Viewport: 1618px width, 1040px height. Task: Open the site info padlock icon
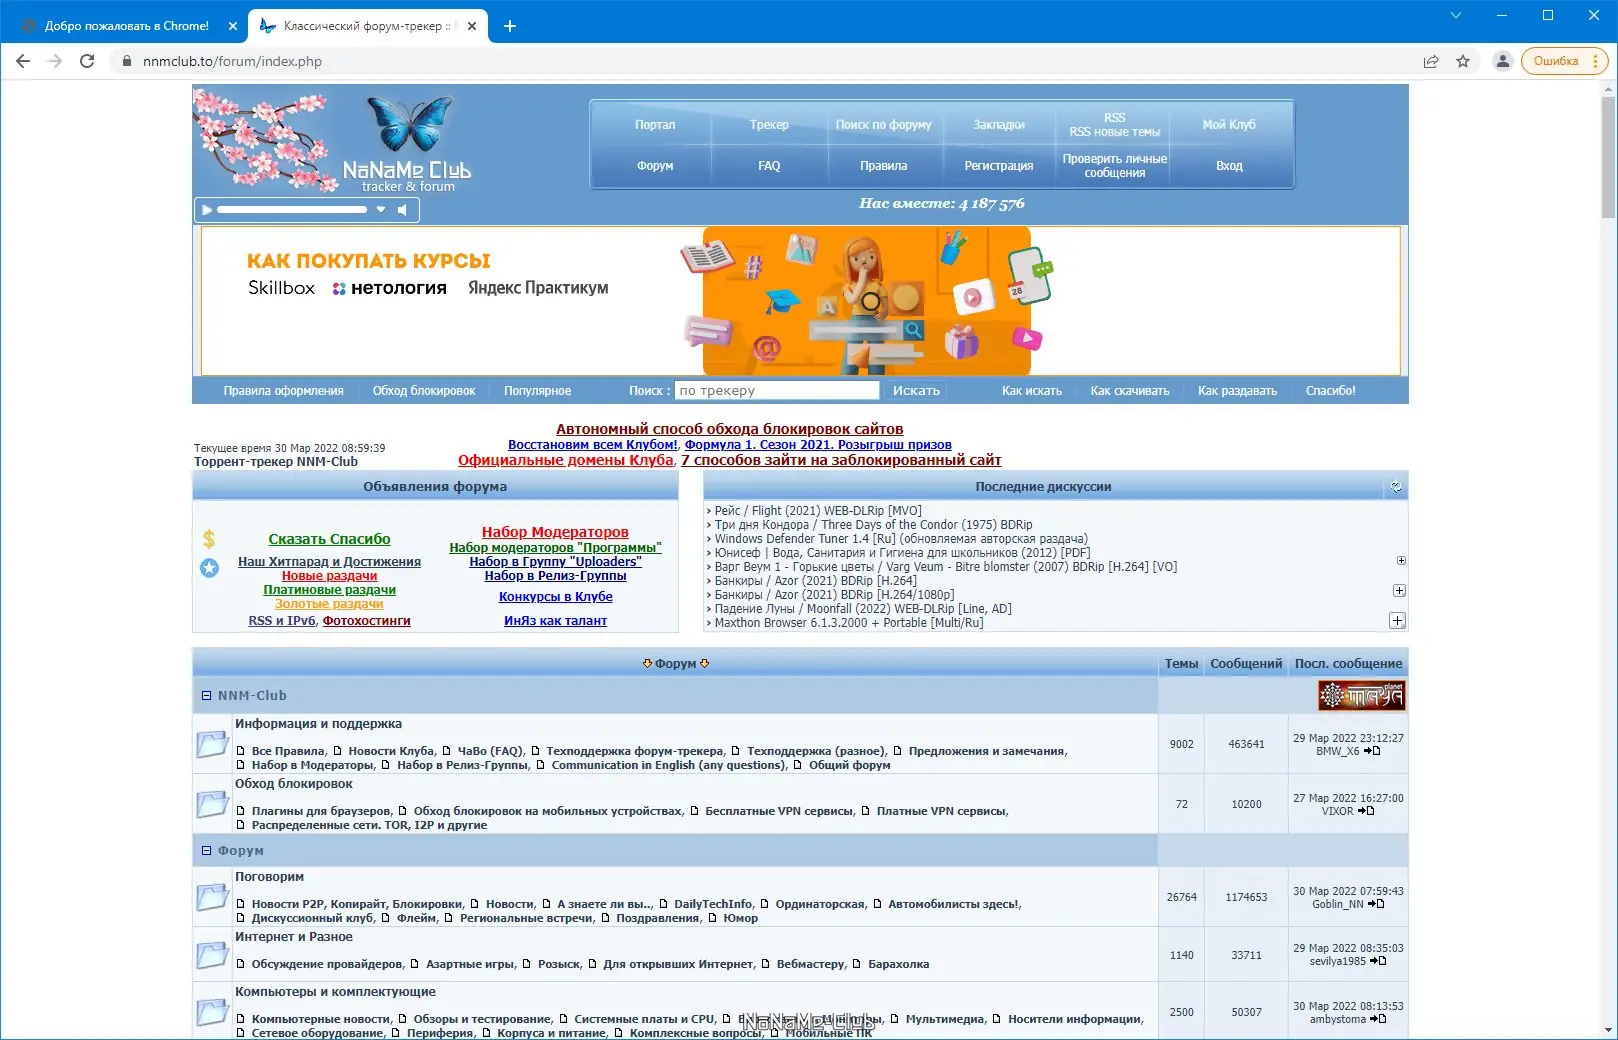[127, 61]
